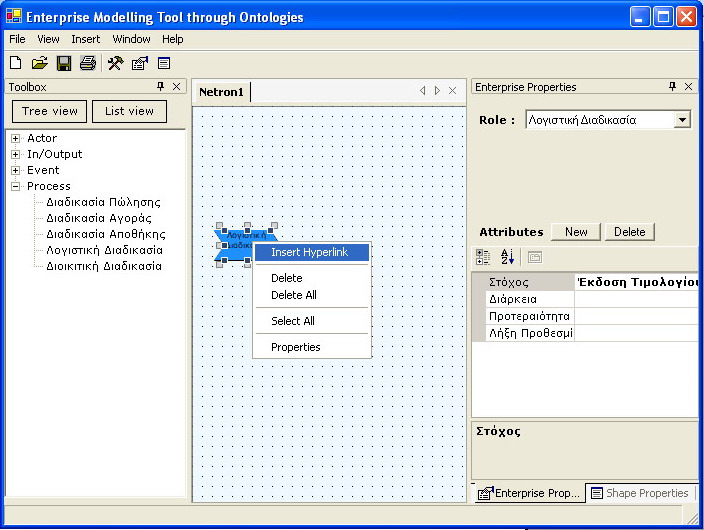Expand the In/Output tree node
This screenshot has height=530, width=704.
coord(15,155)
